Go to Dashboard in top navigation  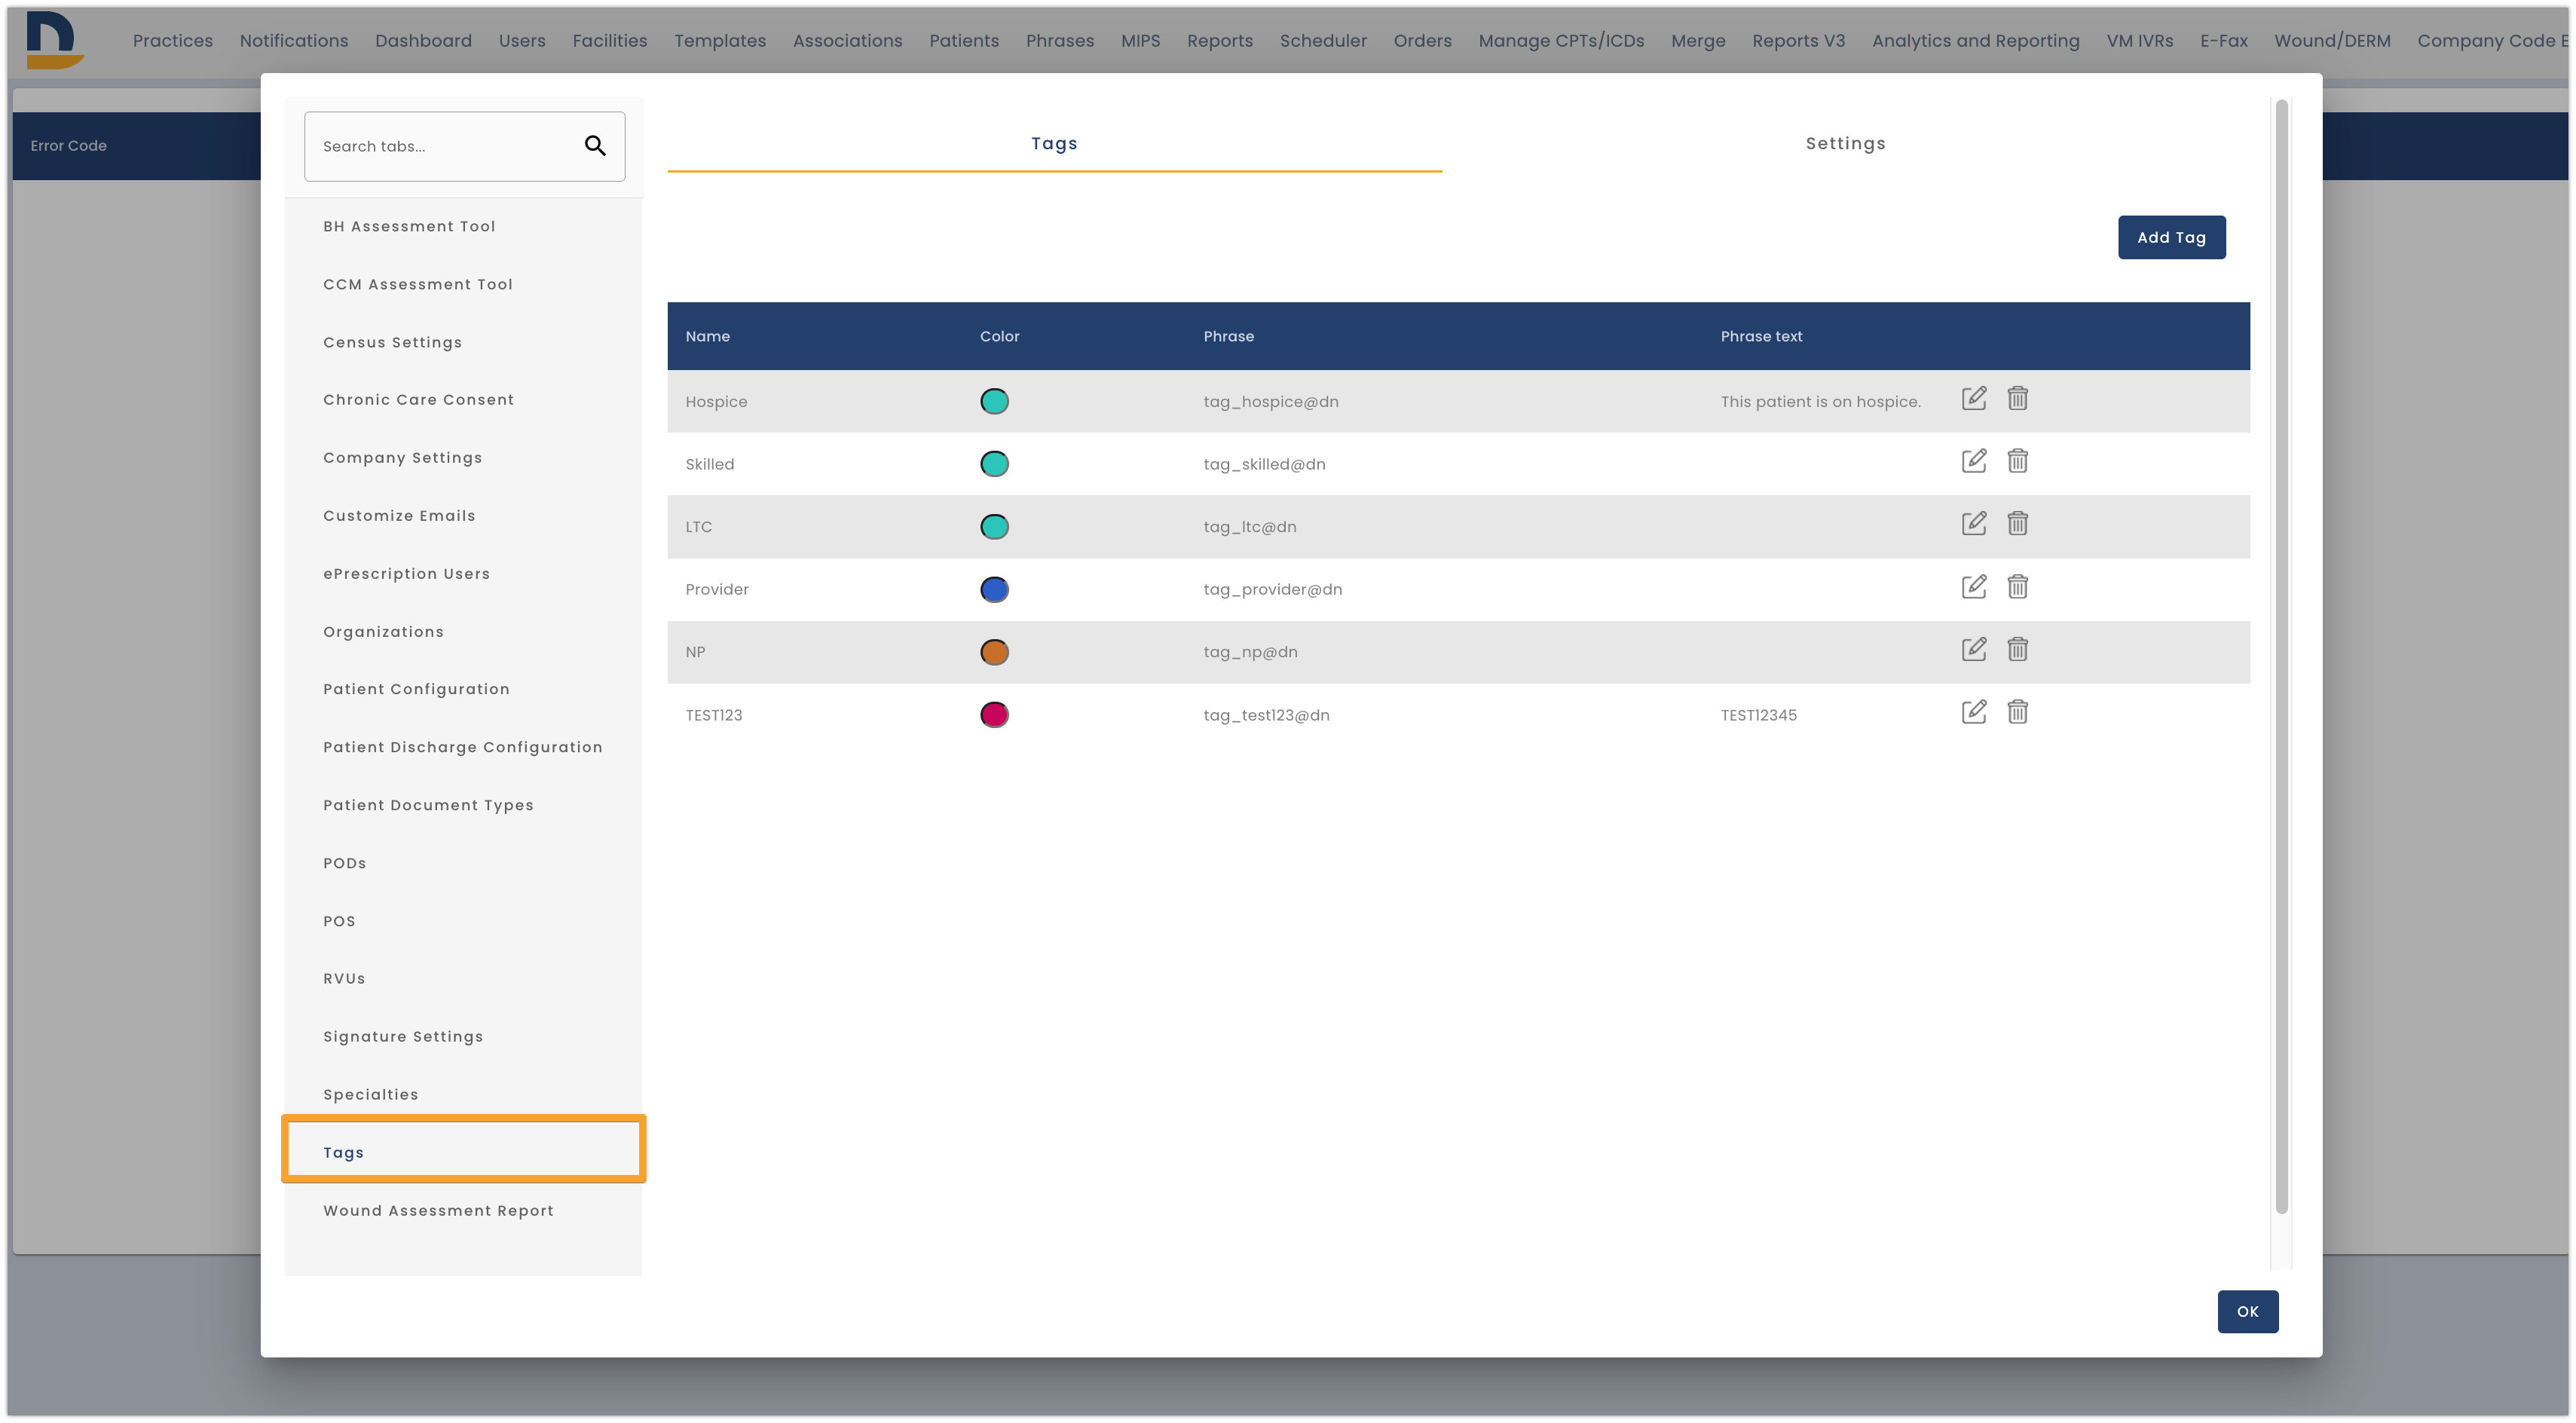tap(423, 41)
